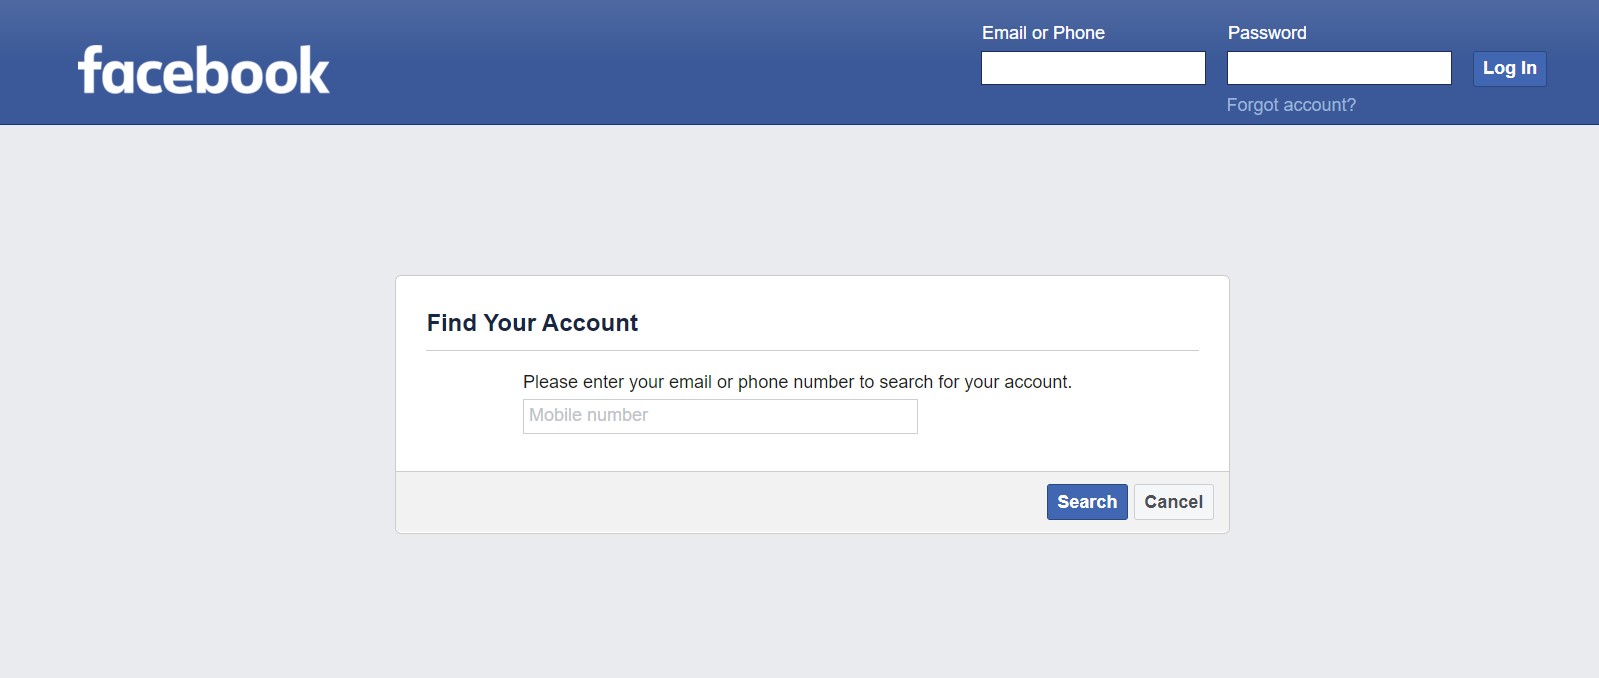Click the "Find Your Account" heading

click(532, 323)
